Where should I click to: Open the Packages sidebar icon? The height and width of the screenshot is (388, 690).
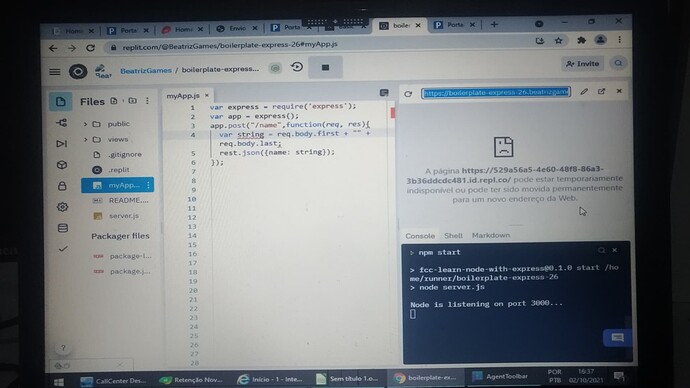(62, 165)
